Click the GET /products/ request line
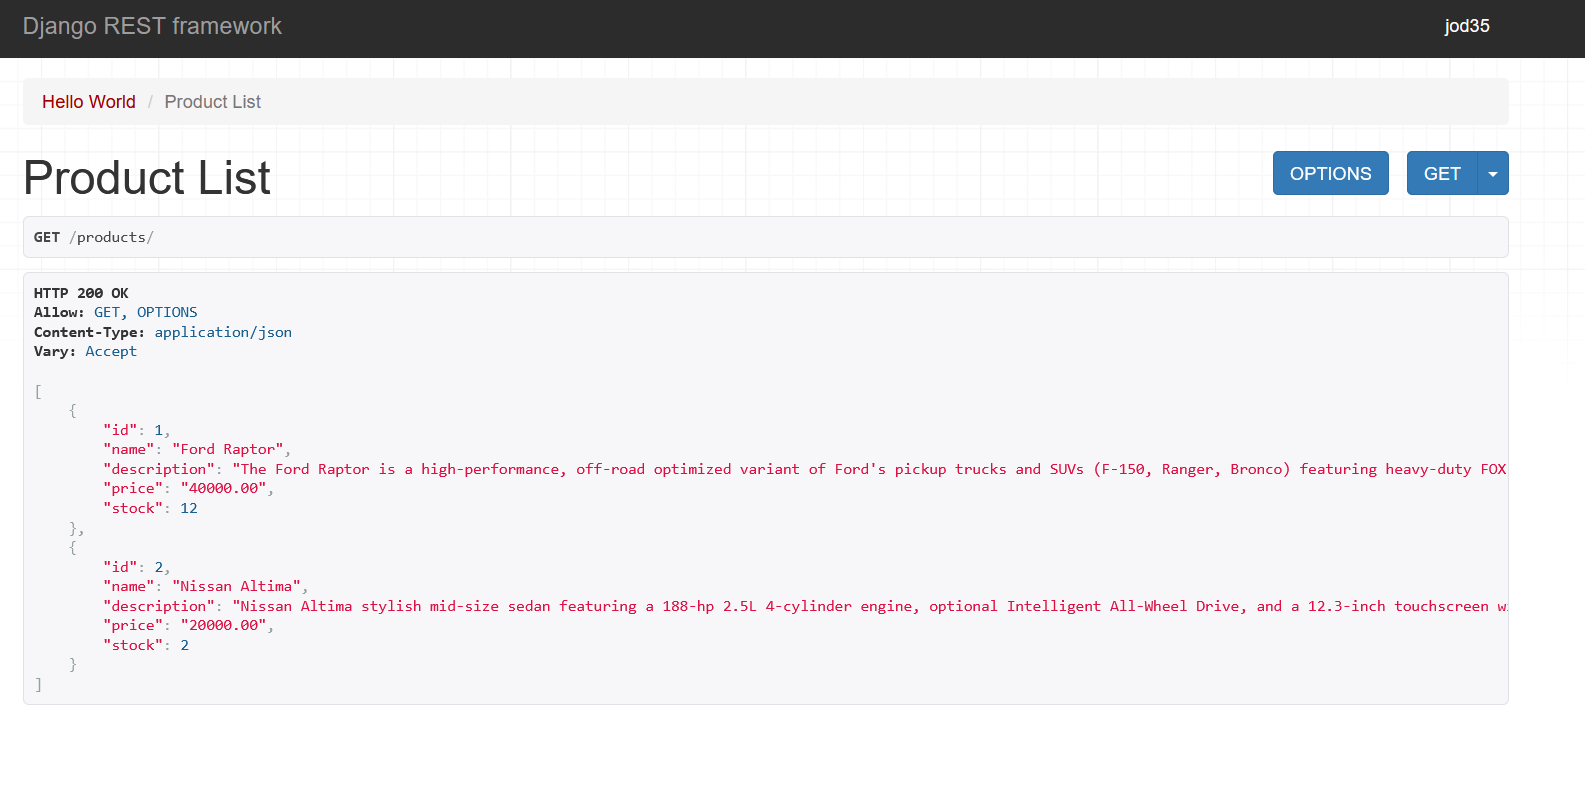Viewport: 1585px width, 811px height. [94, 237]
